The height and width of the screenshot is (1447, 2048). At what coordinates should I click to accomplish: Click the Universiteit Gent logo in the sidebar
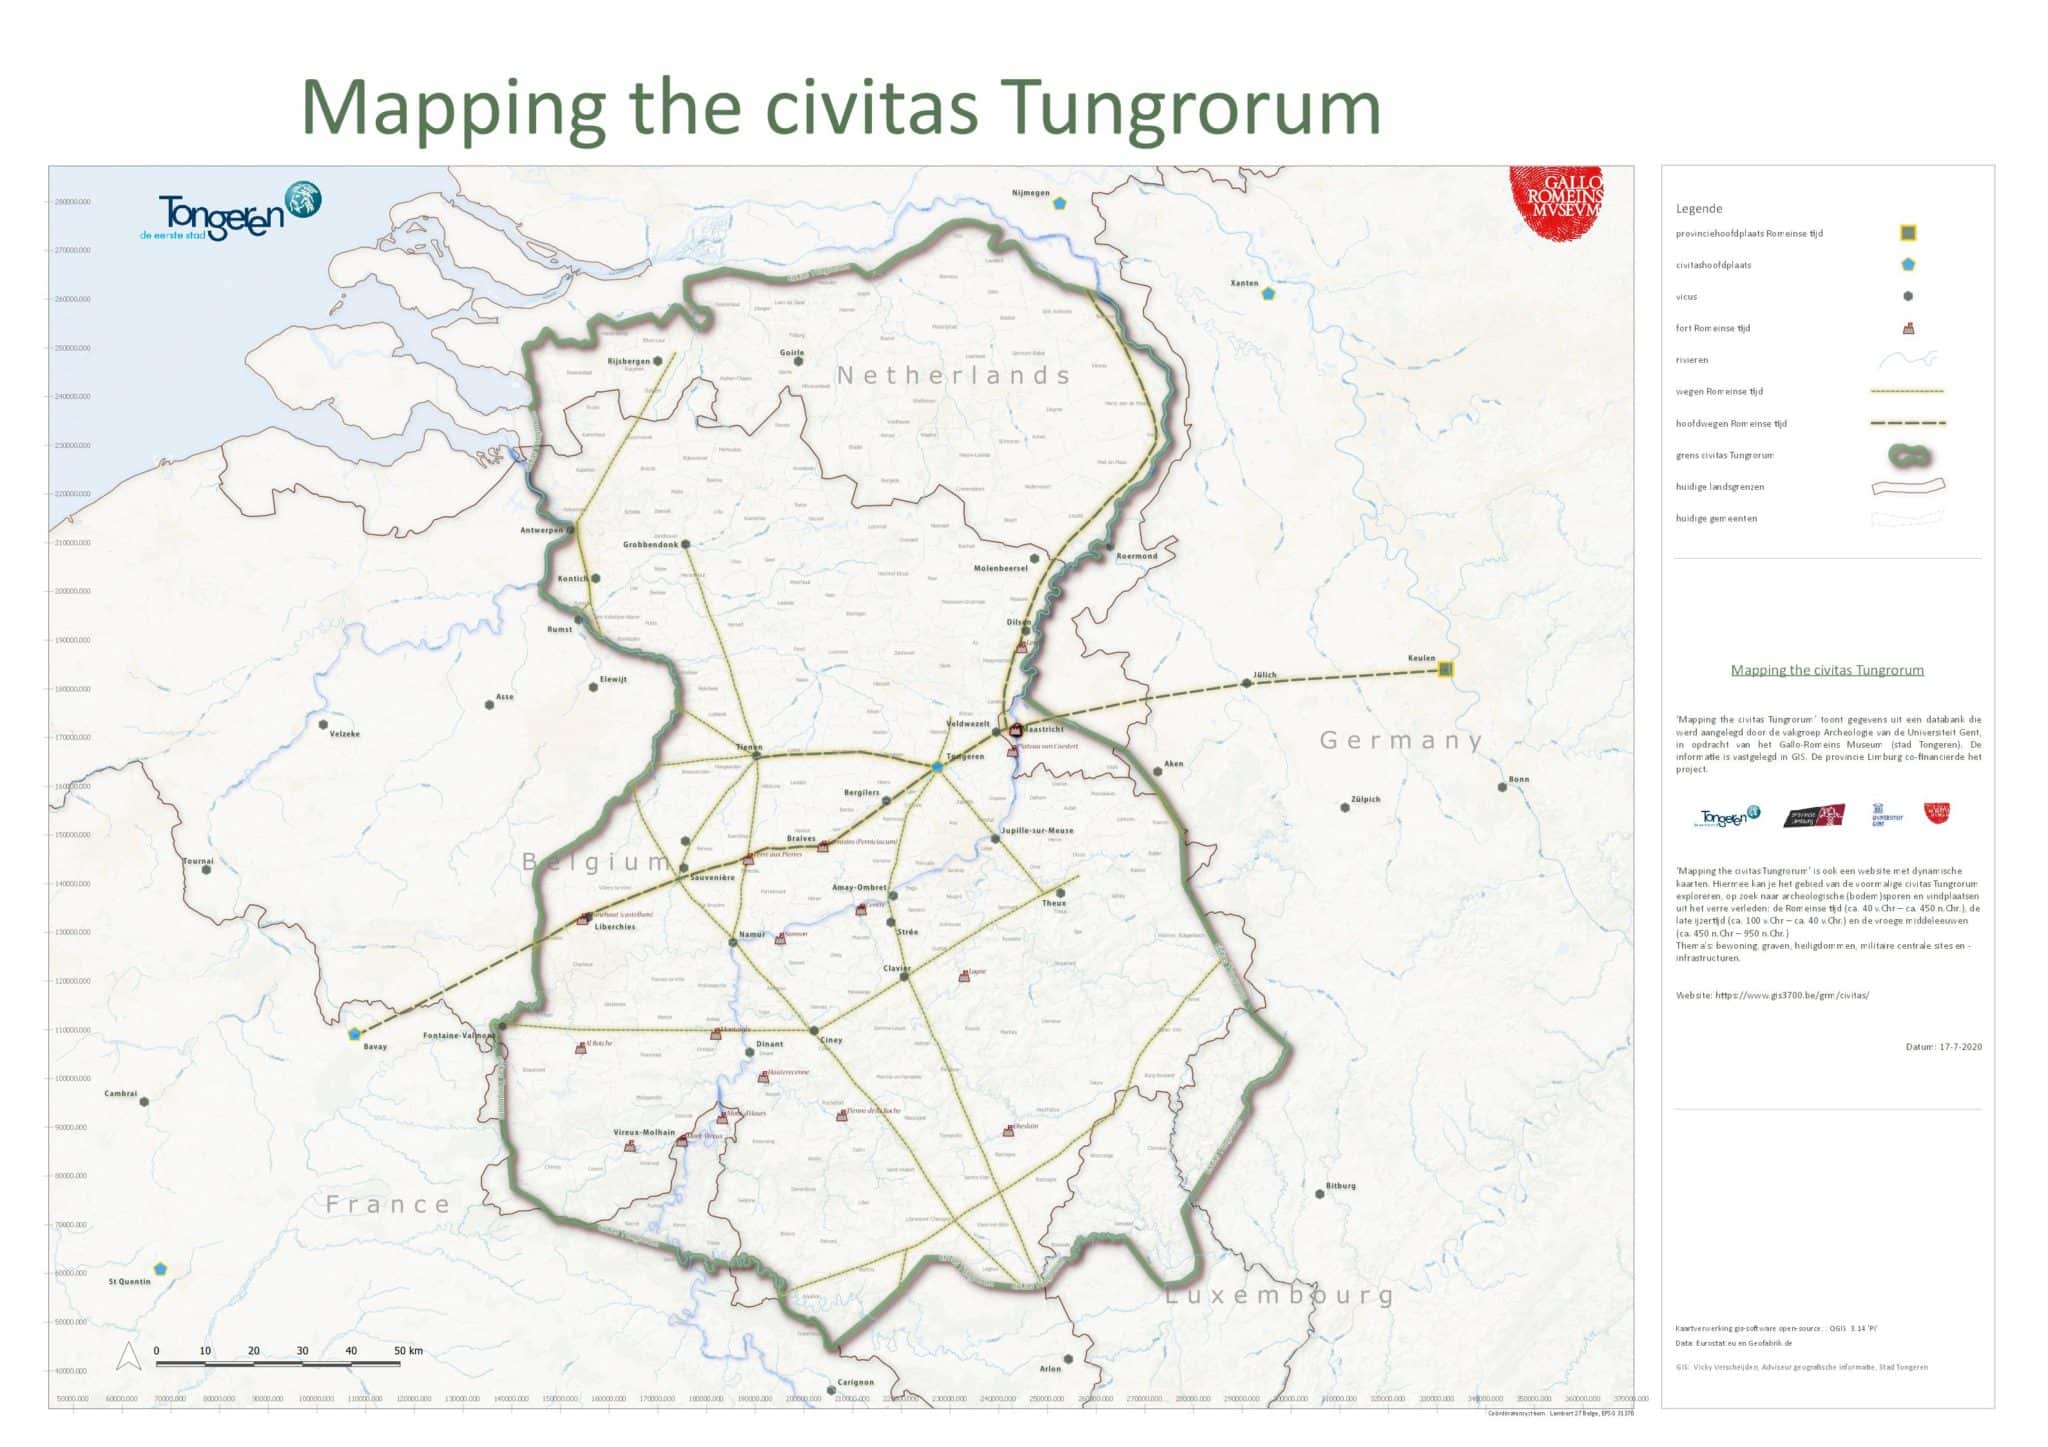pos(1886,814)
